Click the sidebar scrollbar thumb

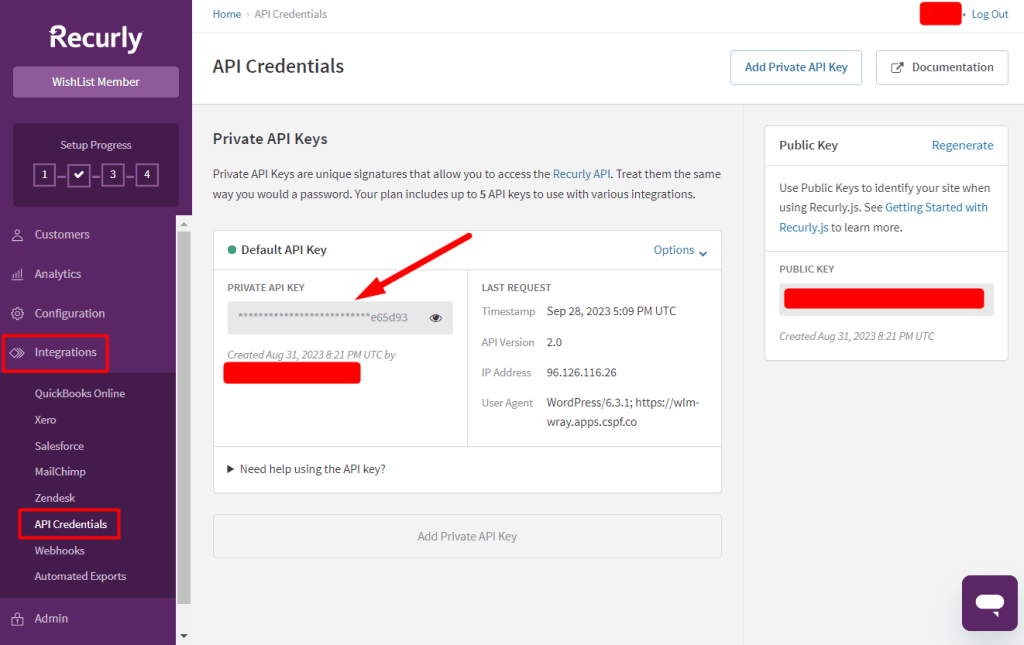point(184,418)
